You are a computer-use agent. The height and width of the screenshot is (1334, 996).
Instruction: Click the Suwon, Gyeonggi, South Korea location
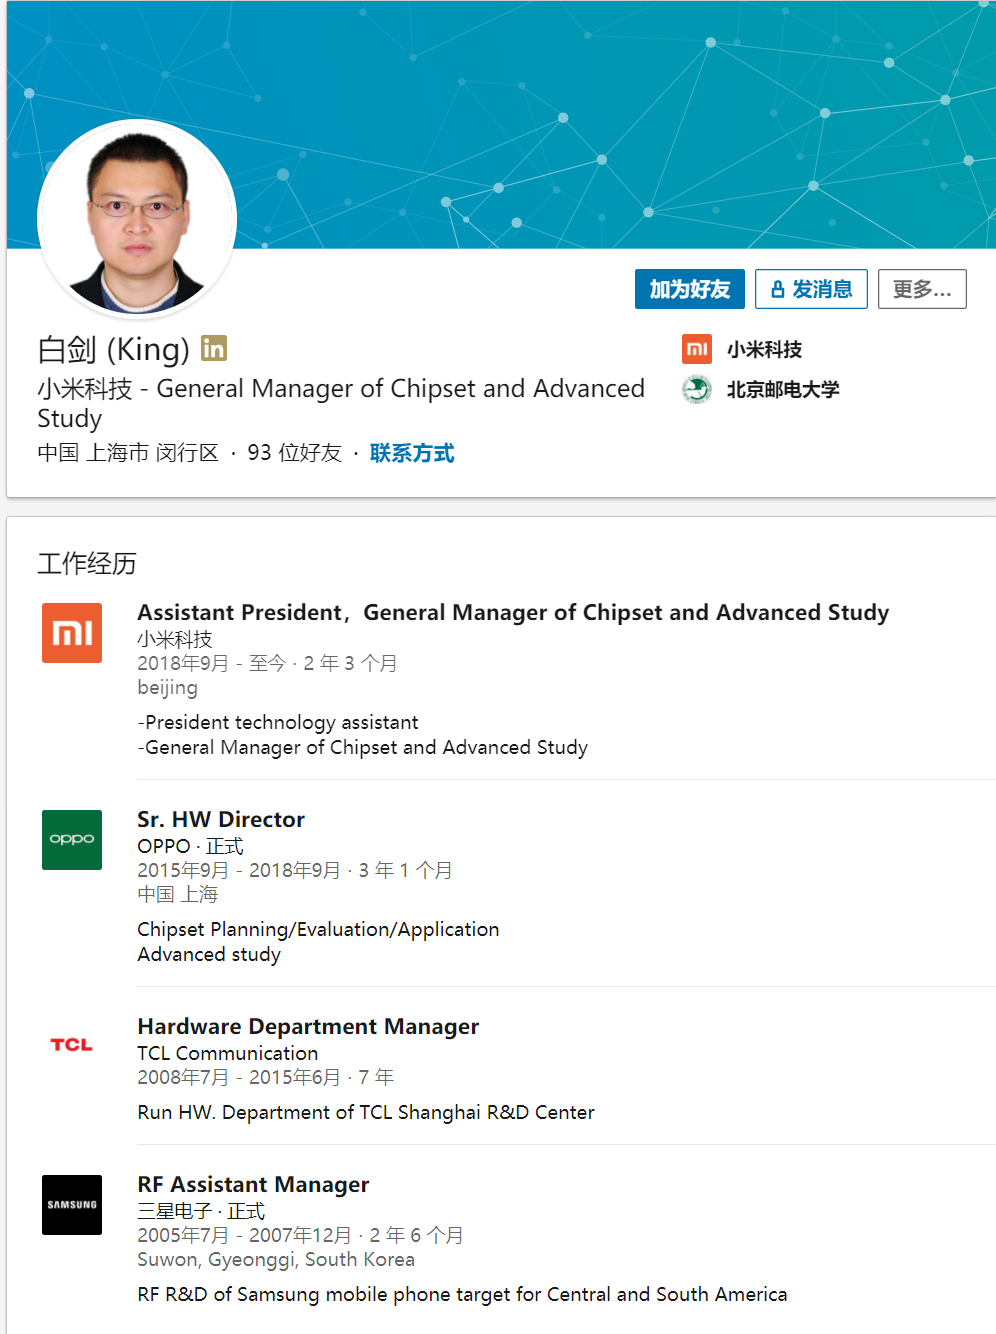coord(276,1259)
